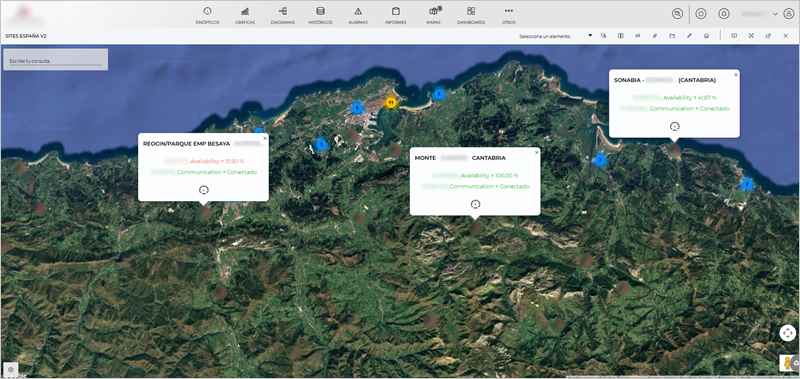Click Communication = Conectado in Sonabia popup
Viewport: 800px width, 379px height.
point(690,109)
